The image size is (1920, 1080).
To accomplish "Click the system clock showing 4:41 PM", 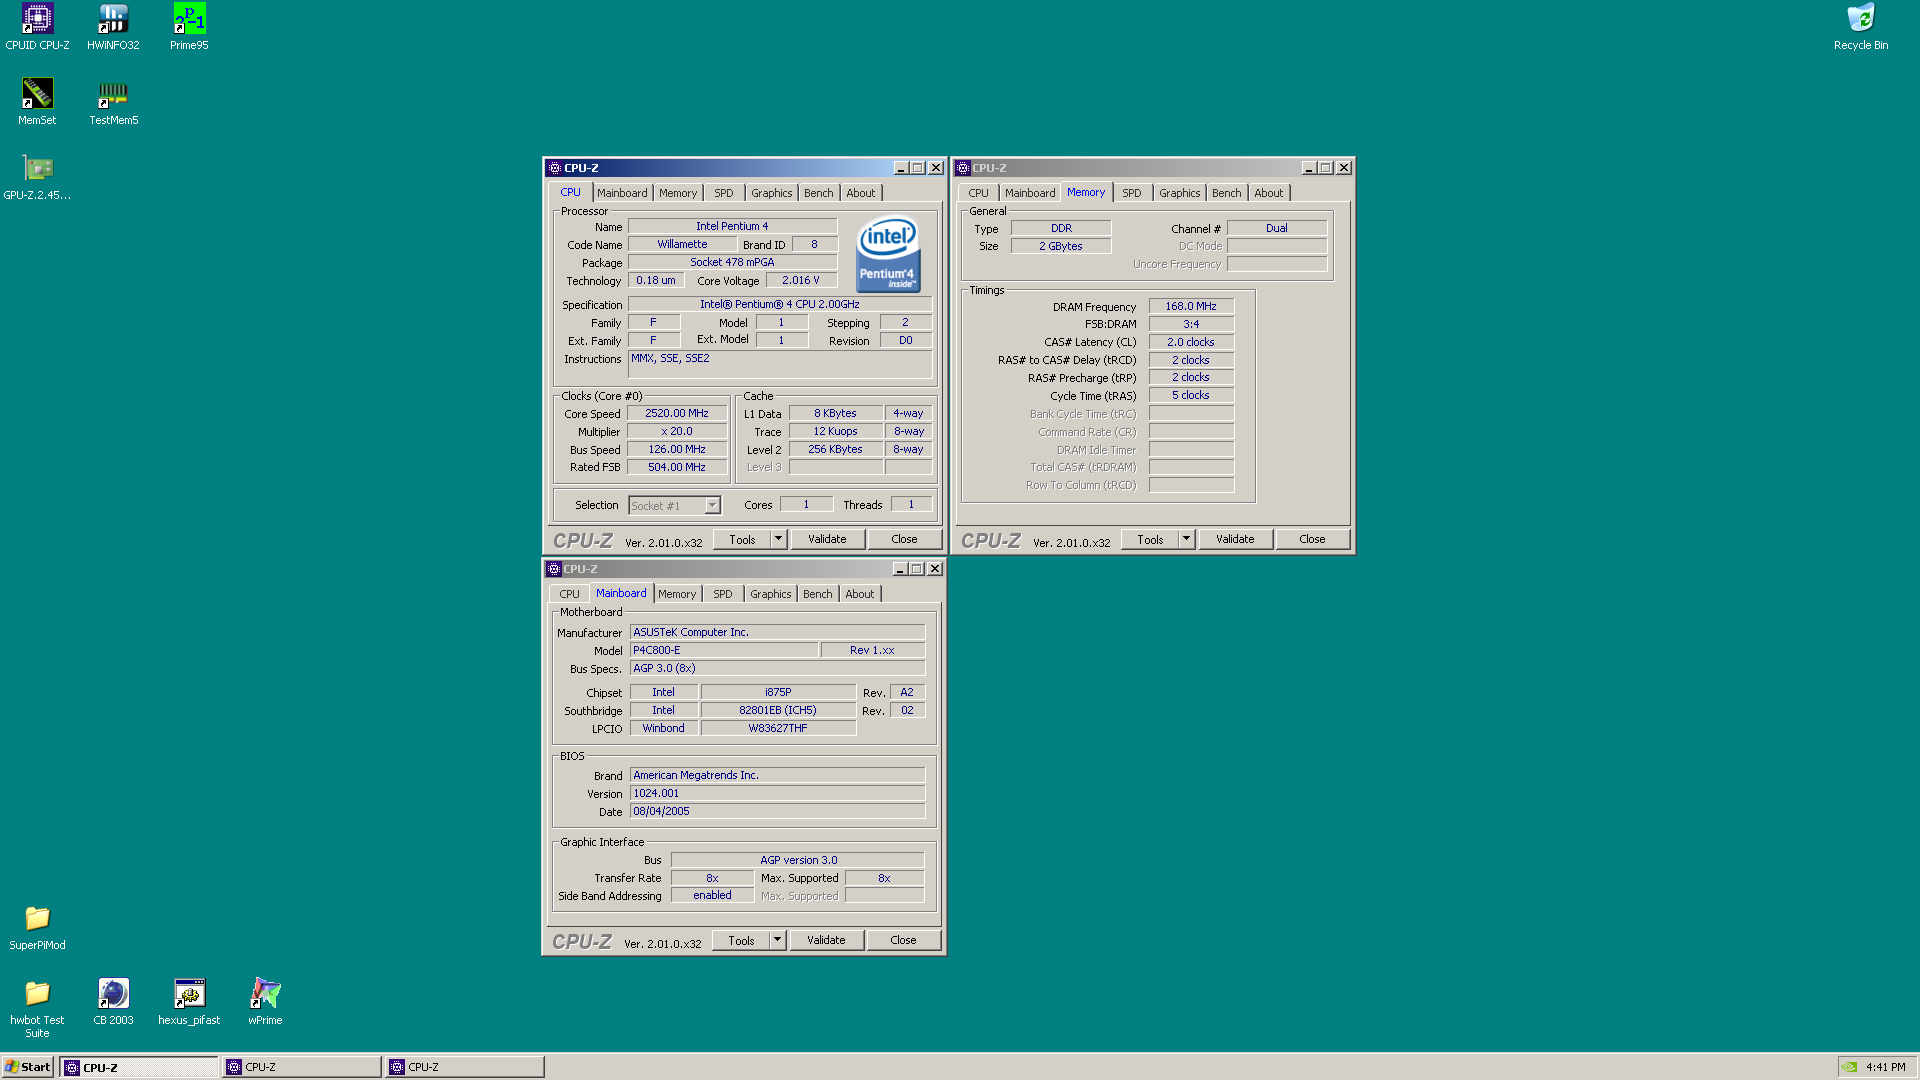I will pyautogui.click(x=1885, y=1067).
